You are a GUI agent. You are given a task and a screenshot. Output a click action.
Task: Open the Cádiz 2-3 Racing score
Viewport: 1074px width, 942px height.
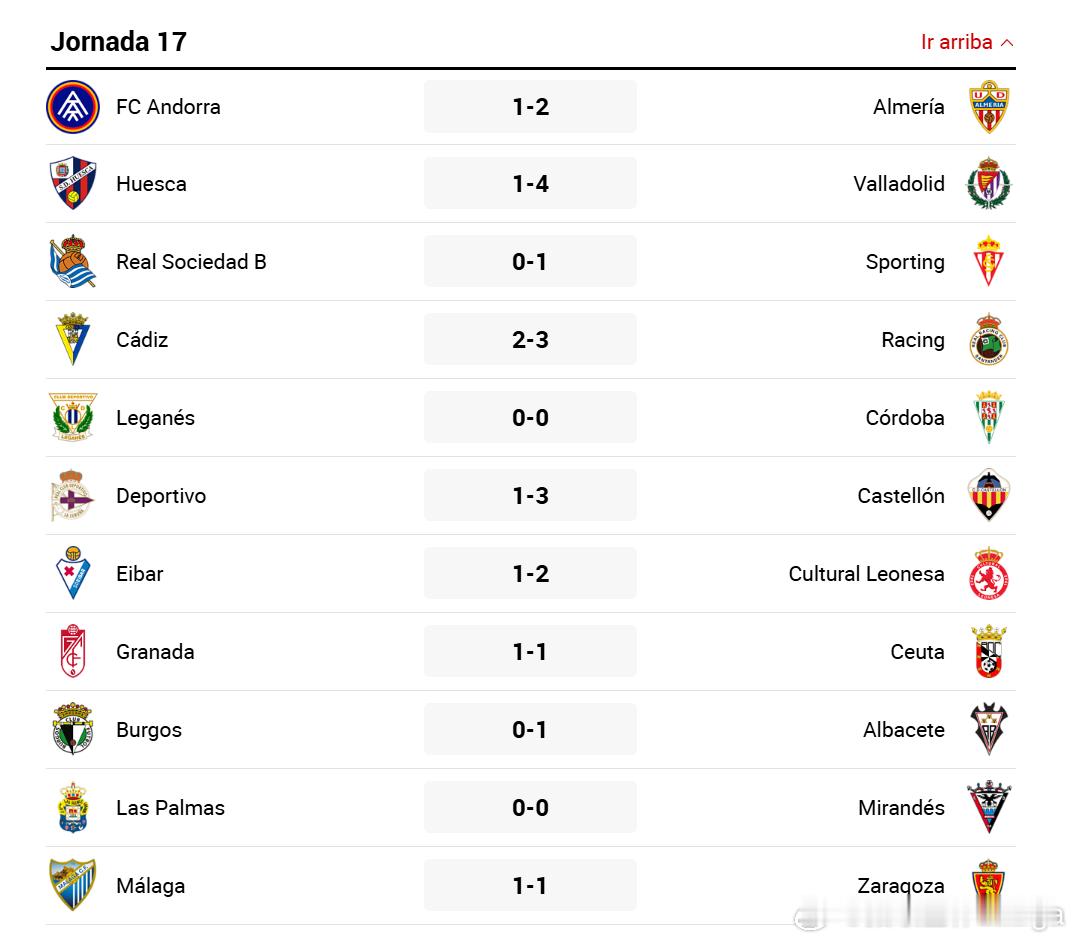point(530,340)
